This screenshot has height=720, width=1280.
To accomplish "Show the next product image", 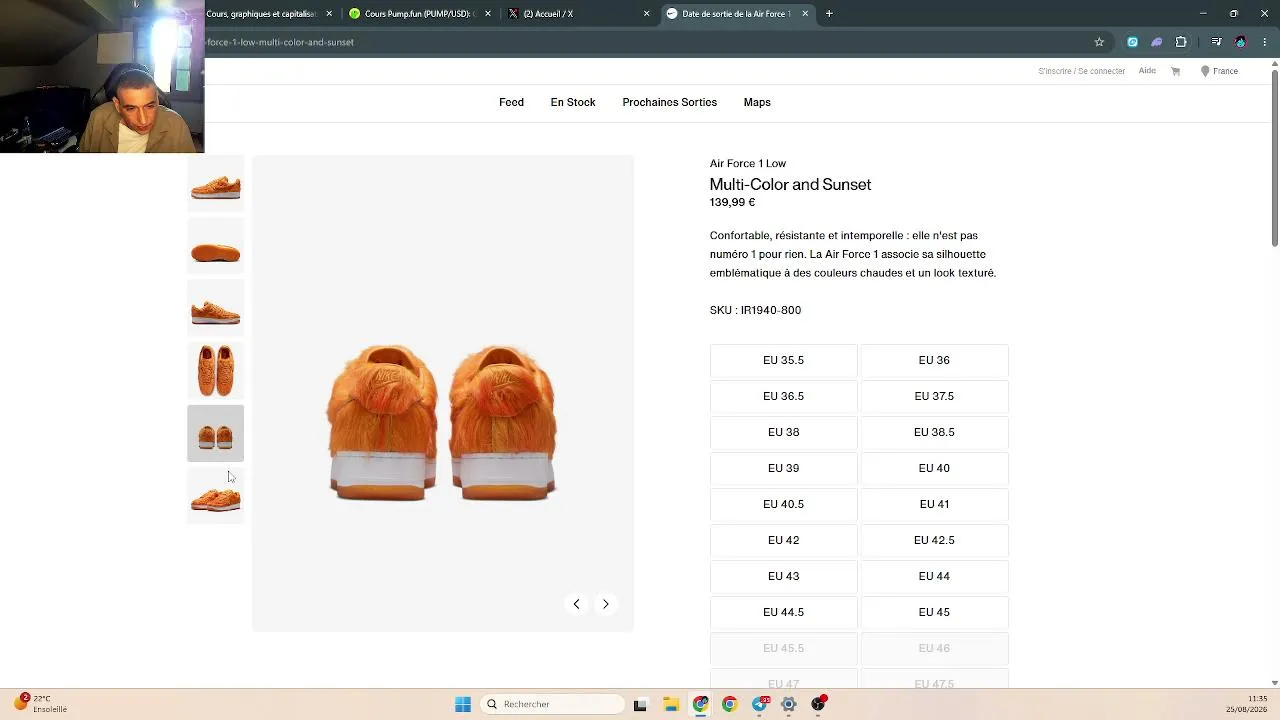I will pyautogui.click(x=605, y=604).
